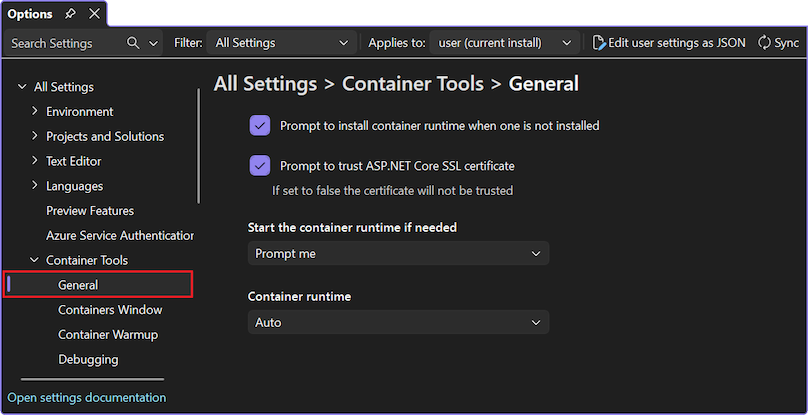Expand the Environment tree node
Screen dimensions: 808x415
pyautogui.click(x=35, y=111)
